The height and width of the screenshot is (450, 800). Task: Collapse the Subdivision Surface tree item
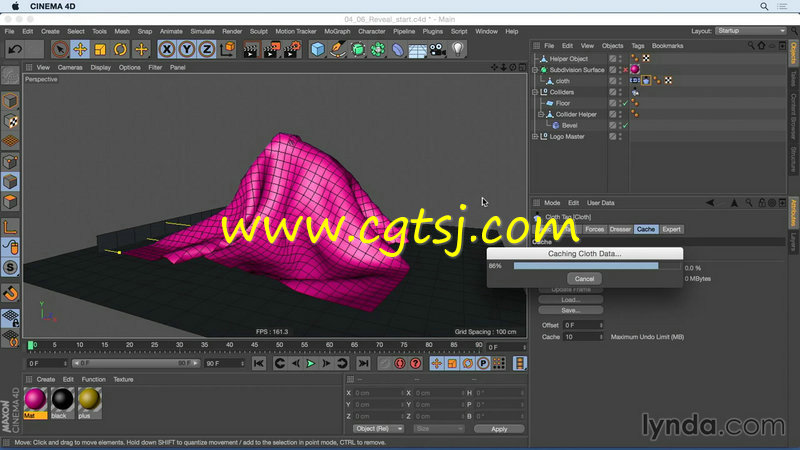535,70
